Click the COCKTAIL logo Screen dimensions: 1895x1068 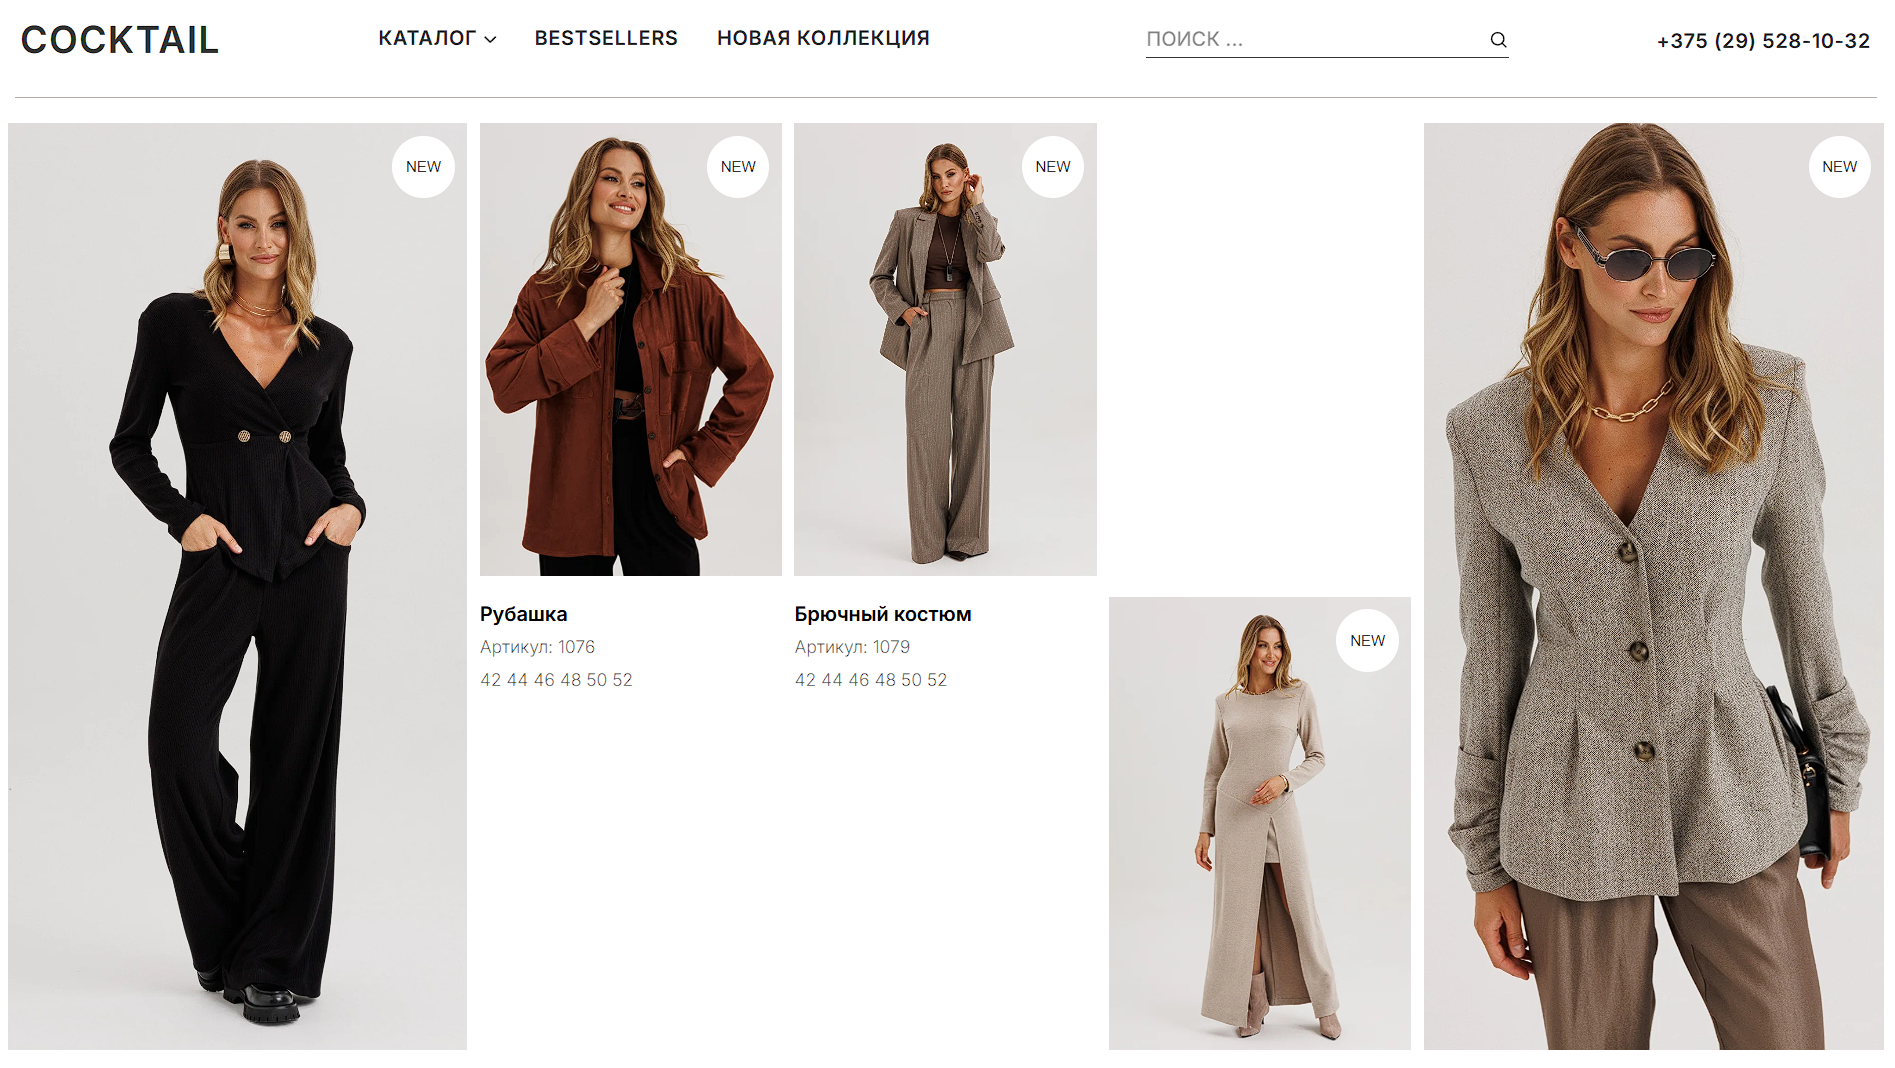click(x=120, y=40)
